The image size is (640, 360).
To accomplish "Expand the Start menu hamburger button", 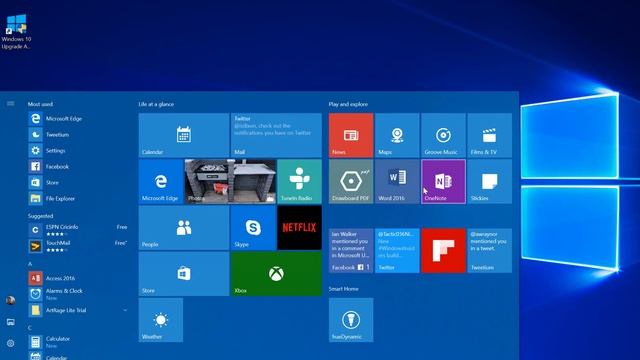I will pyautogui.click(x=11, y=104).
